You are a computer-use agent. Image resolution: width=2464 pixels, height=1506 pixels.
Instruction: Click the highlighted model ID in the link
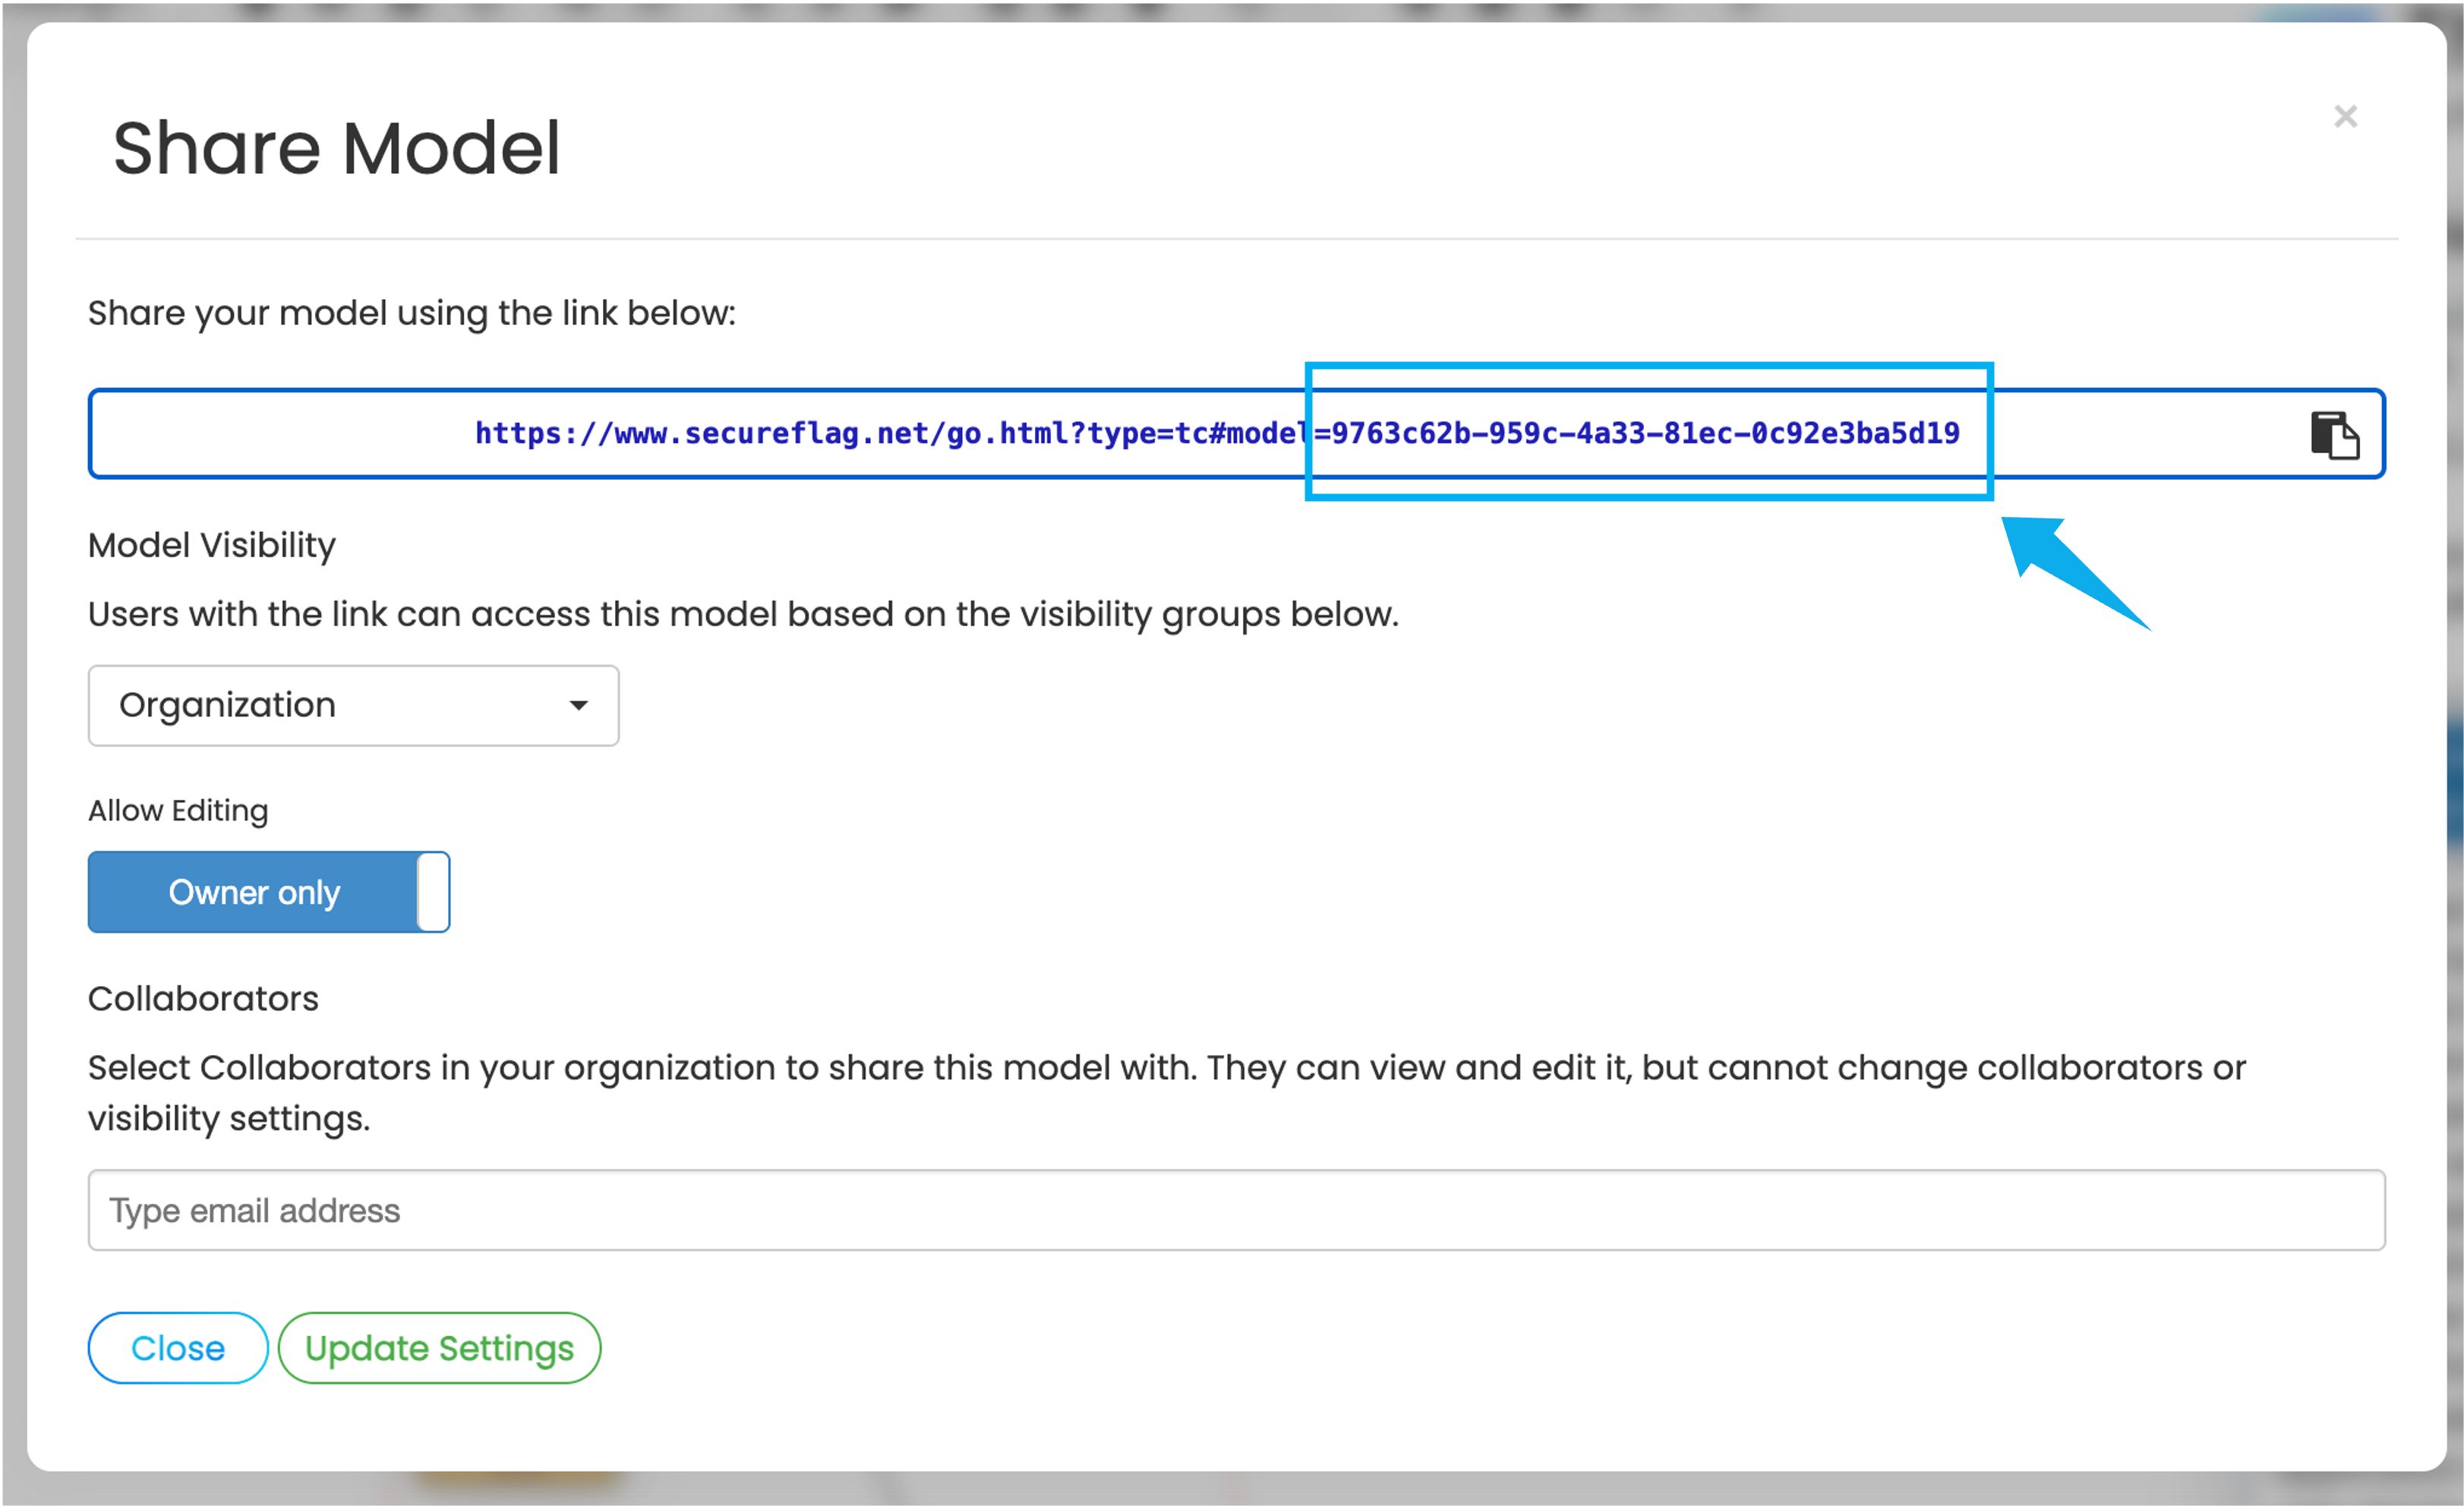pos(1645,434)
